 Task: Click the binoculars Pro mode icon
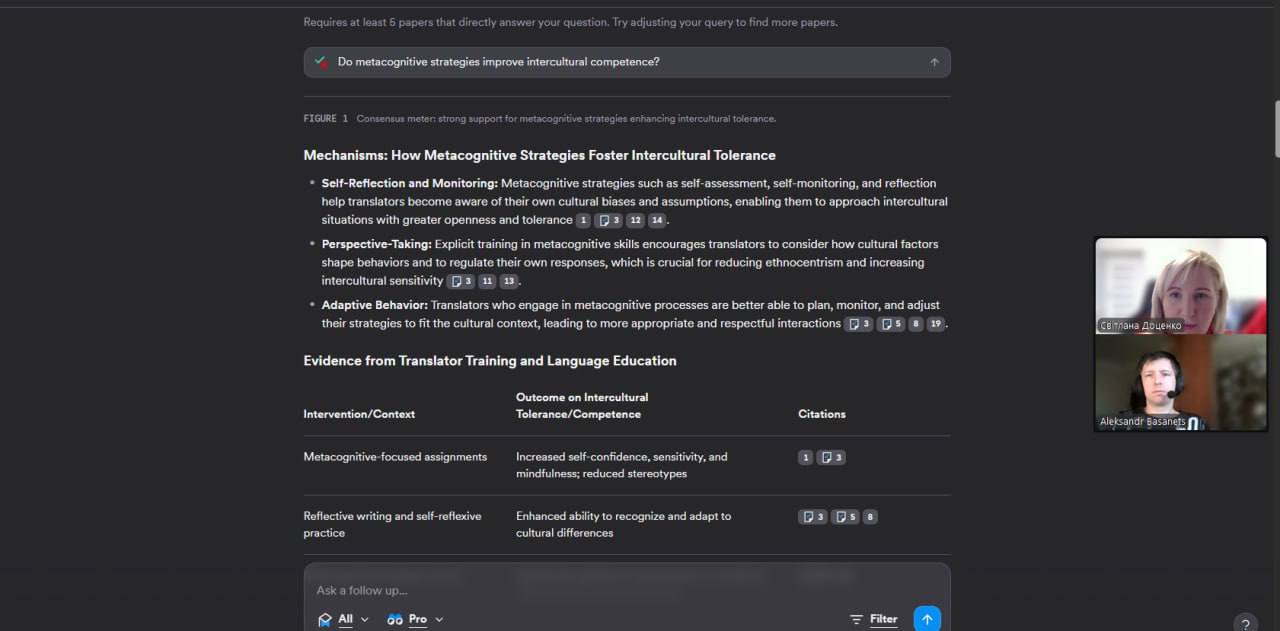(x=395, y=620)
